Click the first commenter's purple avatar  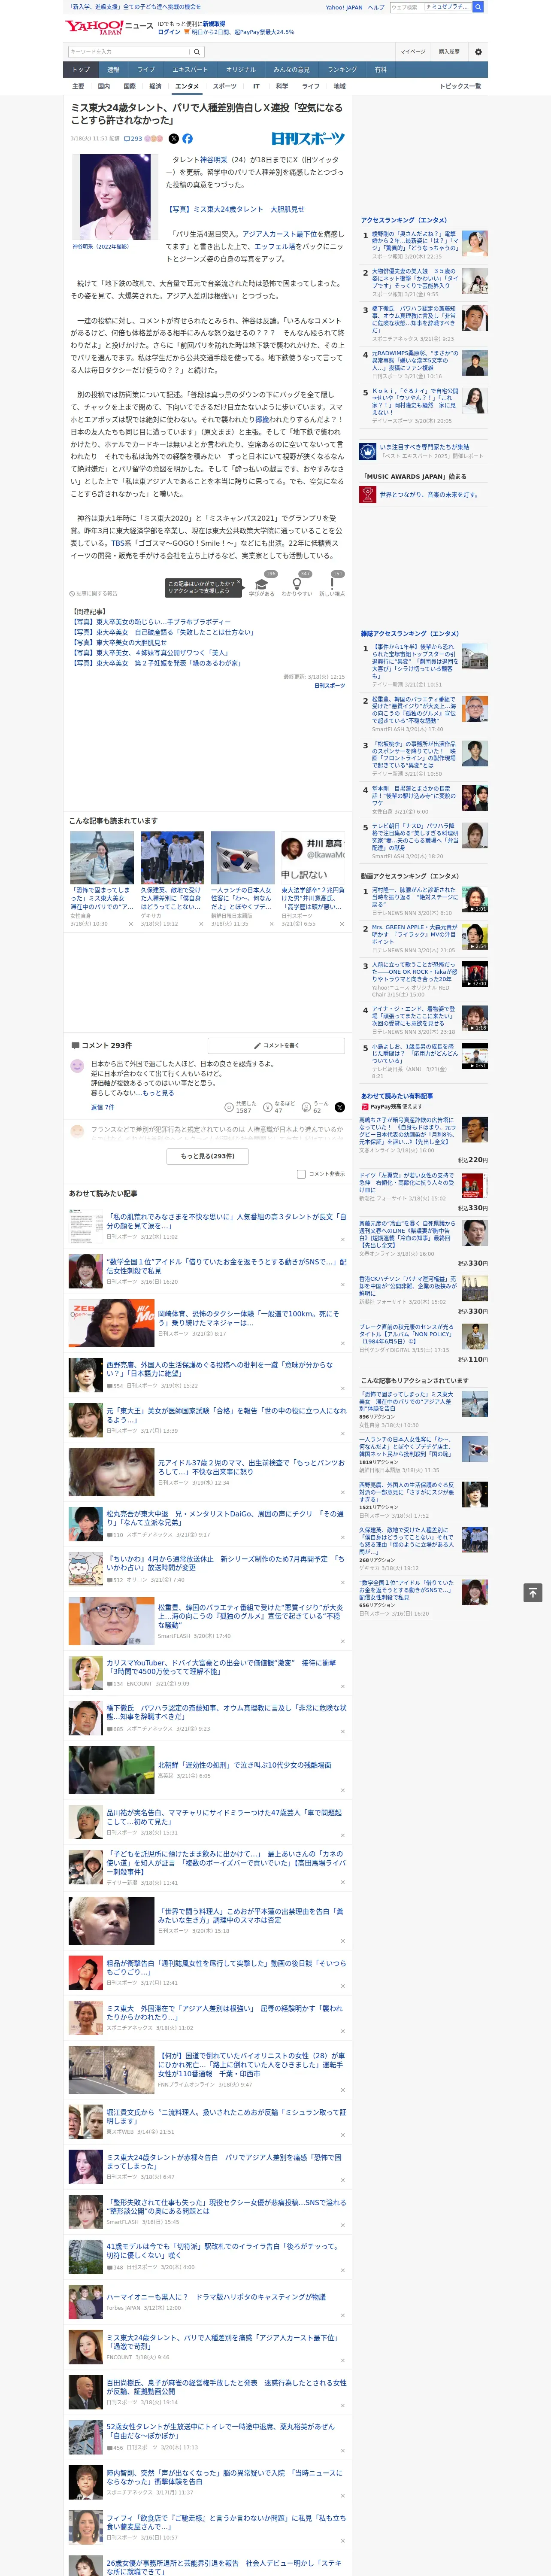pyautogui.click(x=77, y=1066)
